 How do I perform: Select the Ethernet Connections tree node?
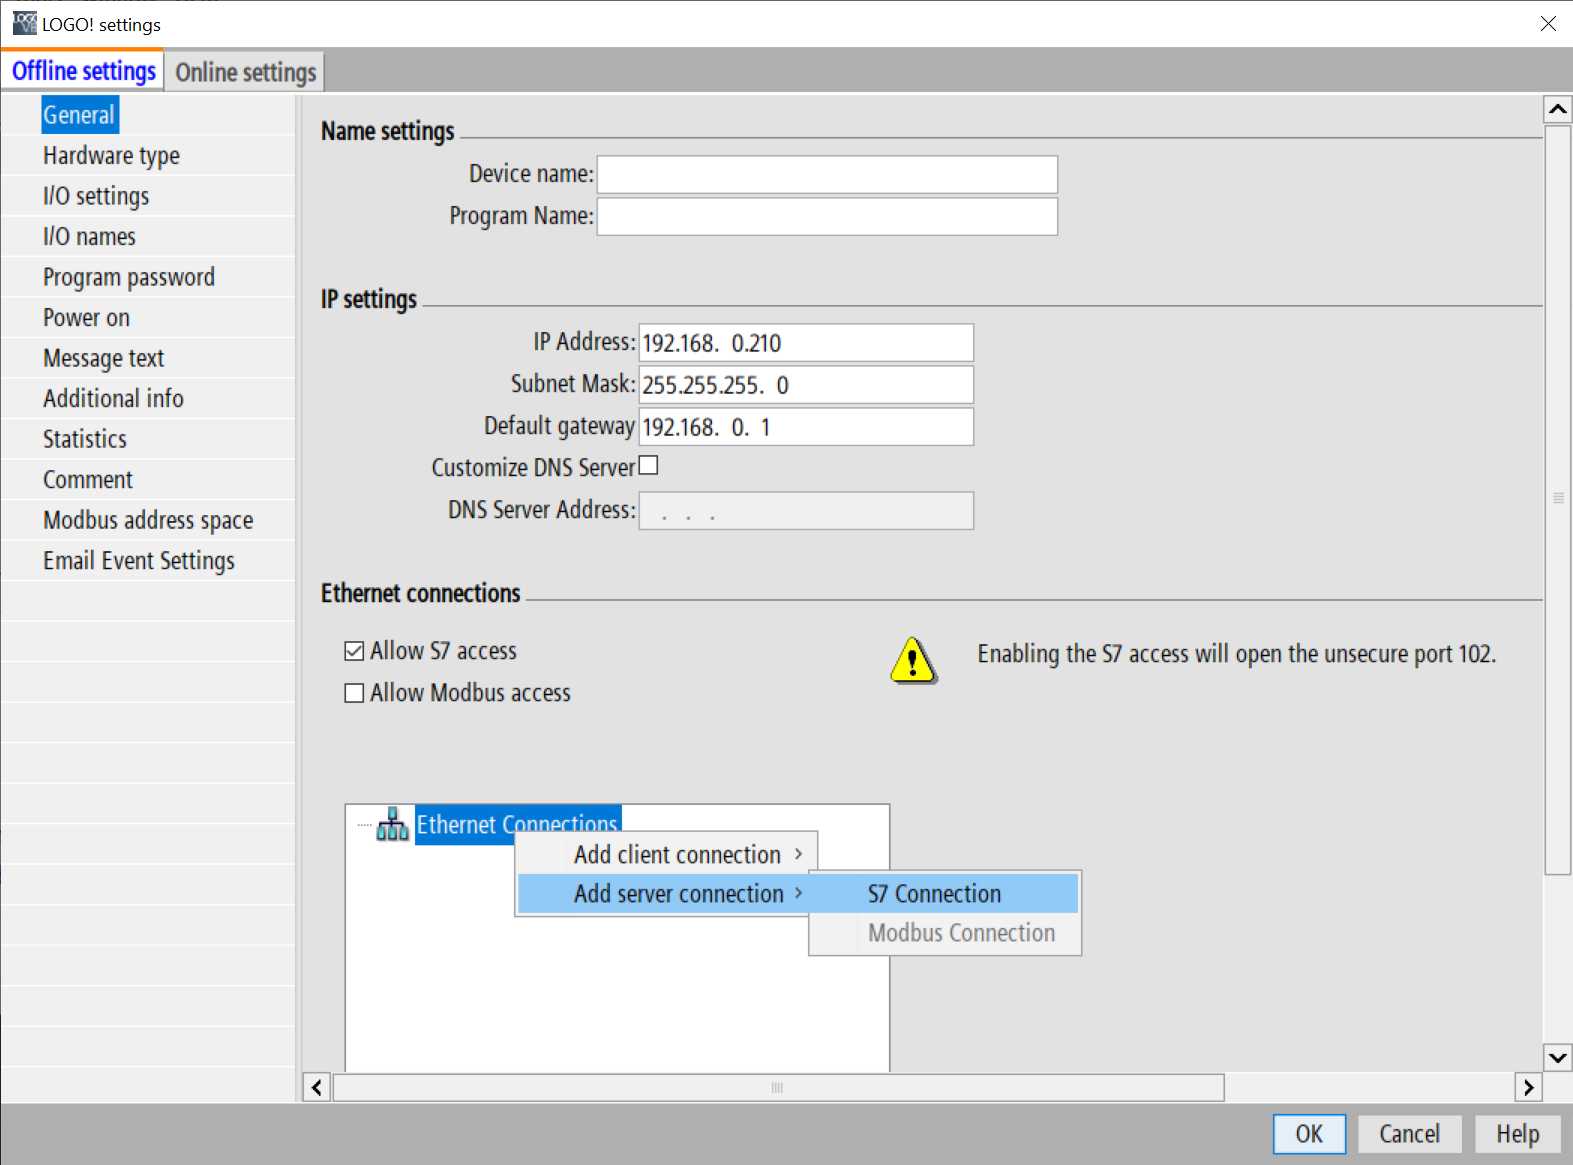(x=517, y=825)
